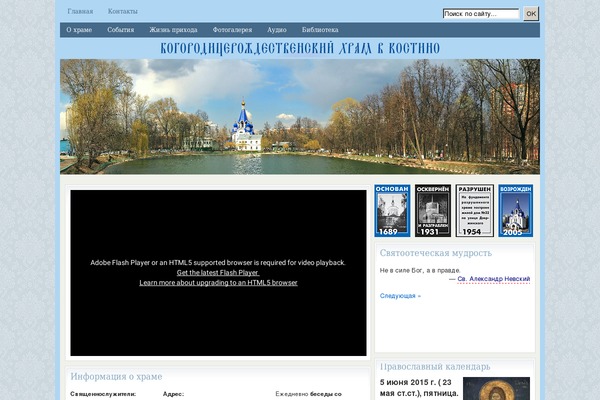Open the Св. Александр Невский author link

(x=494, y=279)
